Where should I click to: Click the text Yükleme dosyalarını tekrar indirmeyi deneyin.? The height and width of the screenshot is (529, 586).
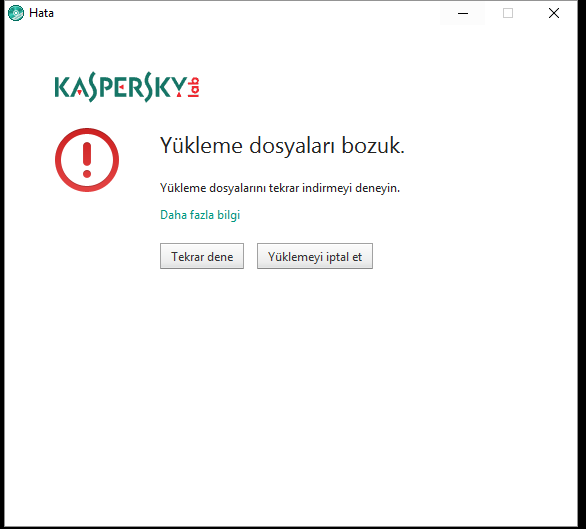(x=280, y=188)
